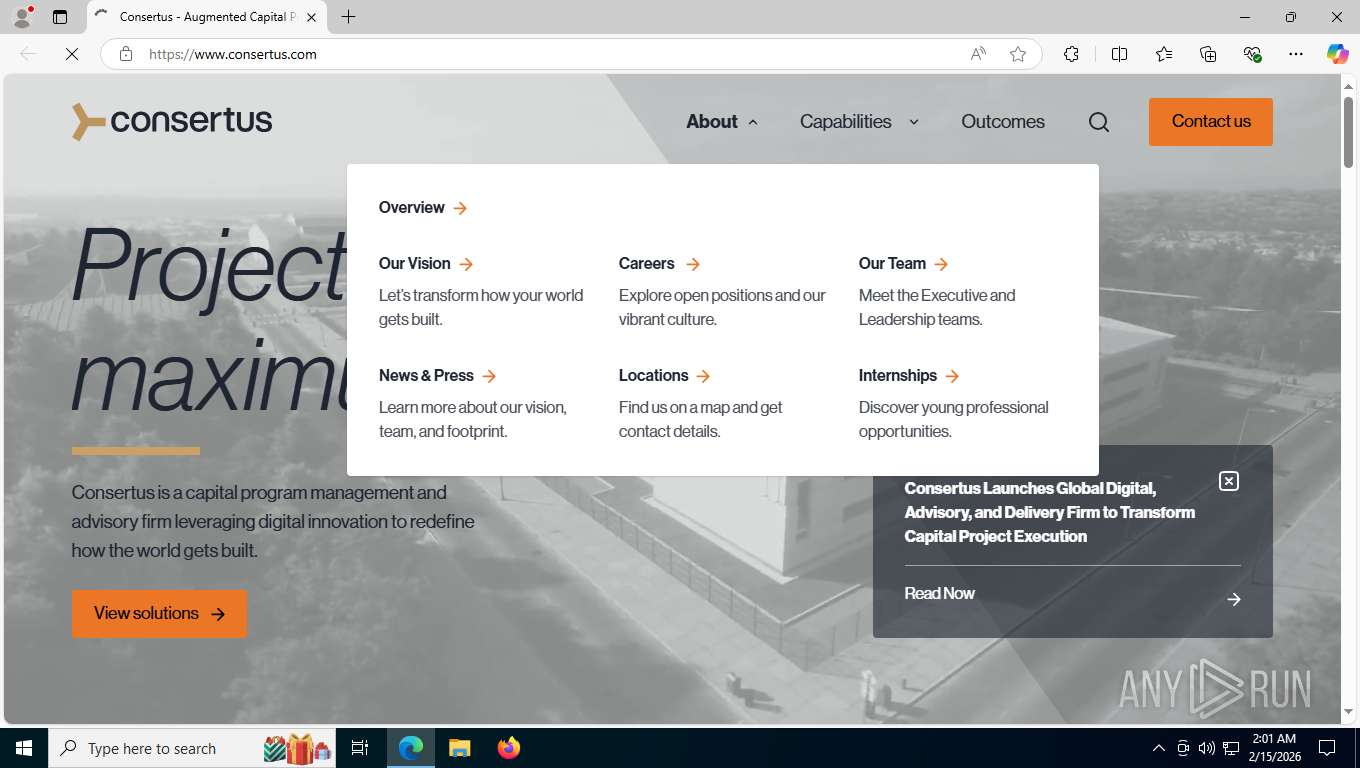Show hidden system tray icons
Viewport: 1360px width, 768px height.
[x=1159, y=748]
